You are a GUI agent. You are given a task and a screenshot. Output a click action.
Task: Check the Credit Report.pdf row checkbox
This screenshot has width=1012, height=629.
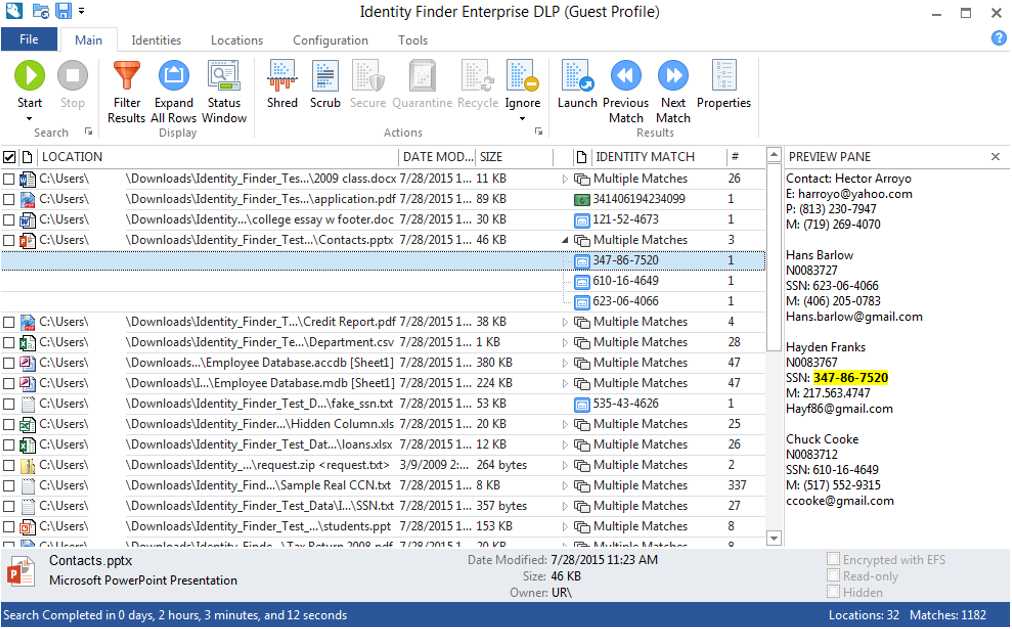coord(8,322)
